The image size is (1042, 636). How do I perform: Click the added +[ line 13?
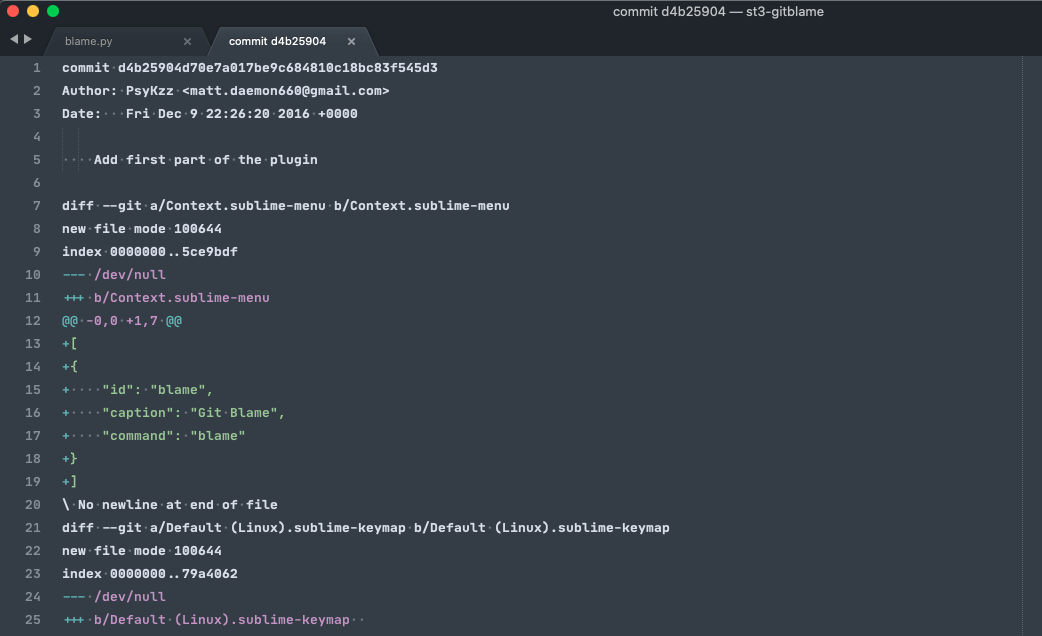[70, 344]
